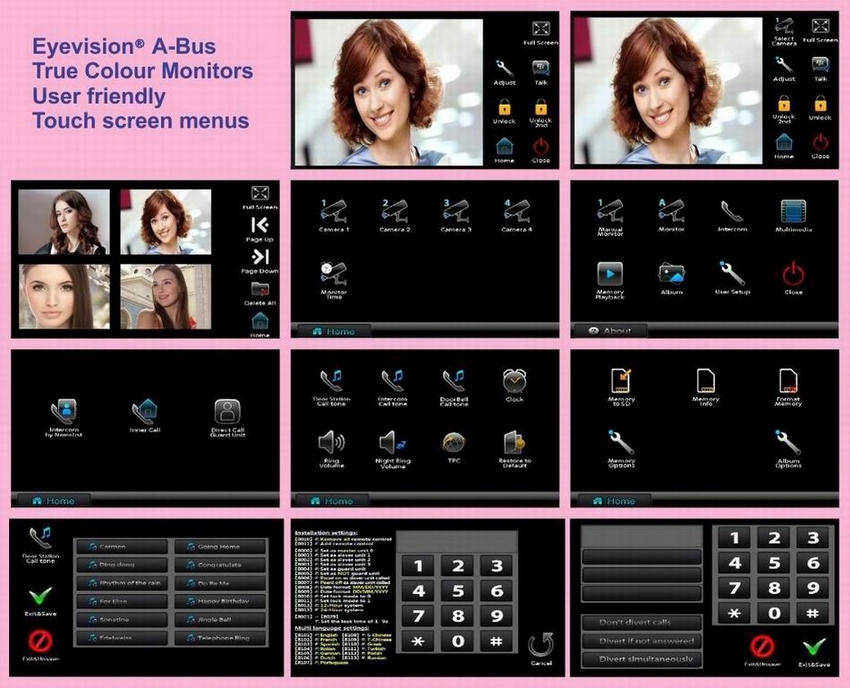The width and height of the screenshot is (850, 688).
Task: Open Night Ring Volume icon
Action: (392, 443)
